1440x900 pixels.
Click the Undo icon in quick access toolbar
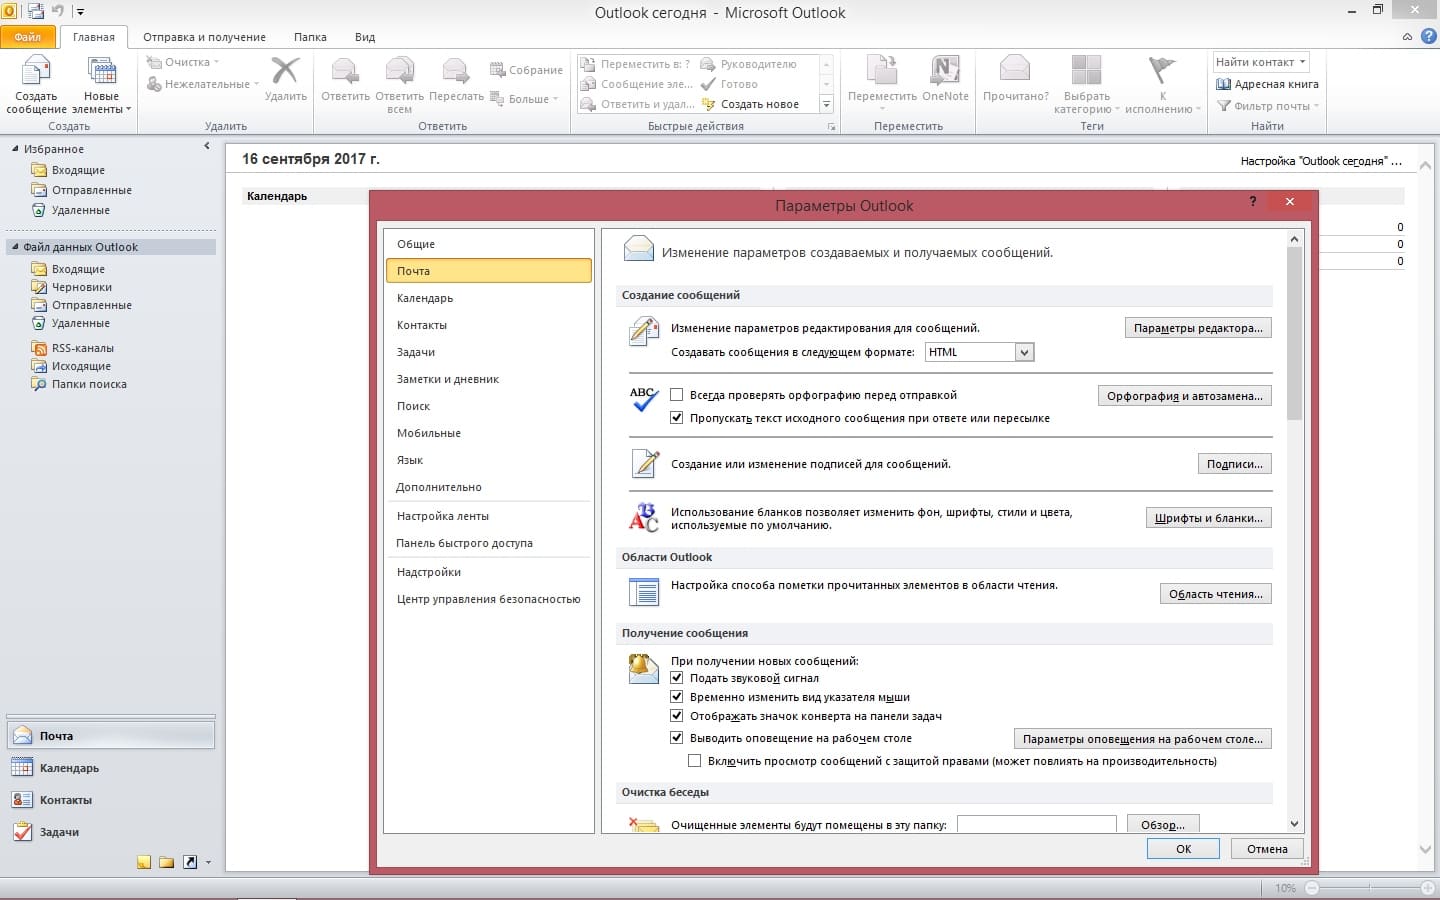click(58, 12)
